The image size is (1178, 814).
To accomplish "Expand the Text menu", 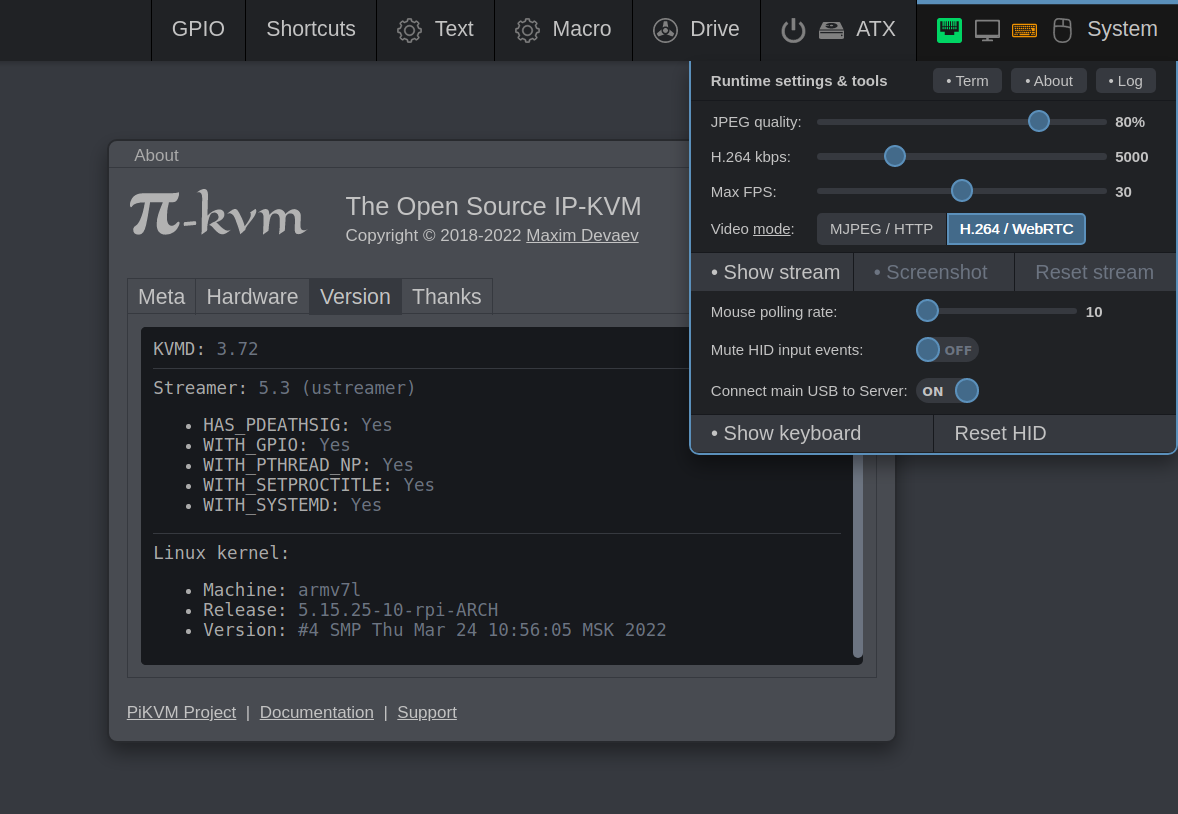I will click(436, 30).
